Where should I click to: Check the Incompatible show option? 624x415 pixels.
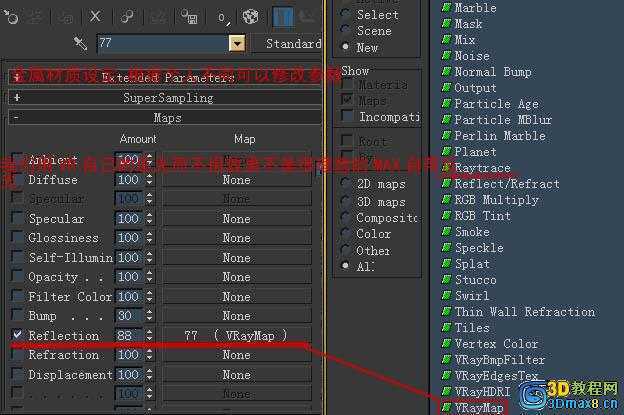[x=347, y=116]
